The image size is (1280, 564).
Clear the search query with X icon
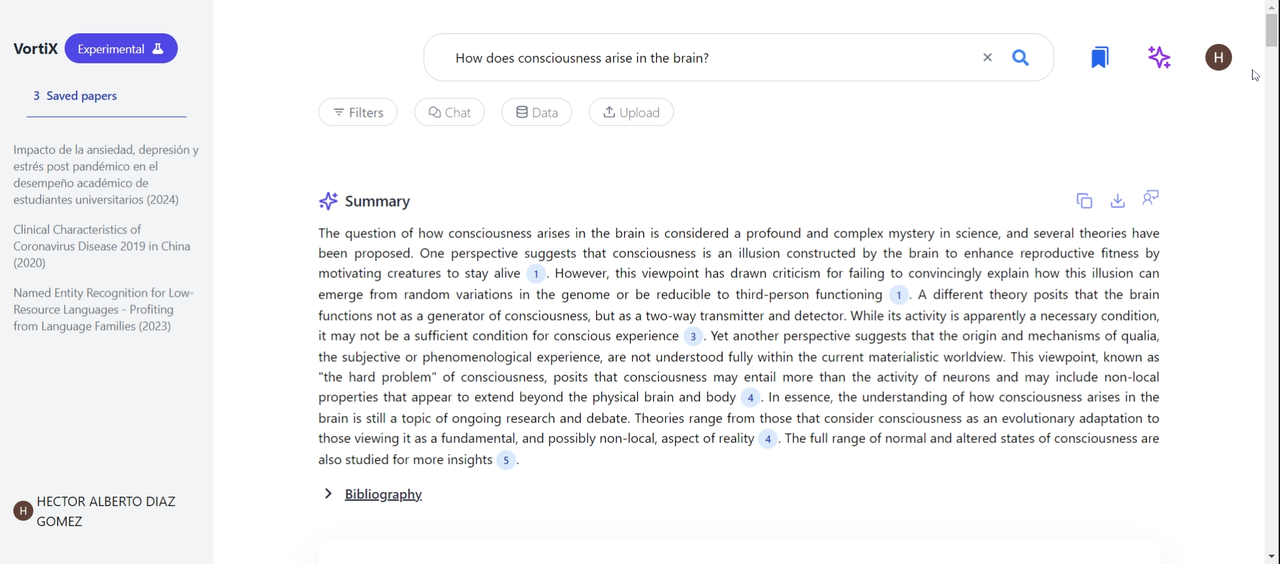(987, 58)
